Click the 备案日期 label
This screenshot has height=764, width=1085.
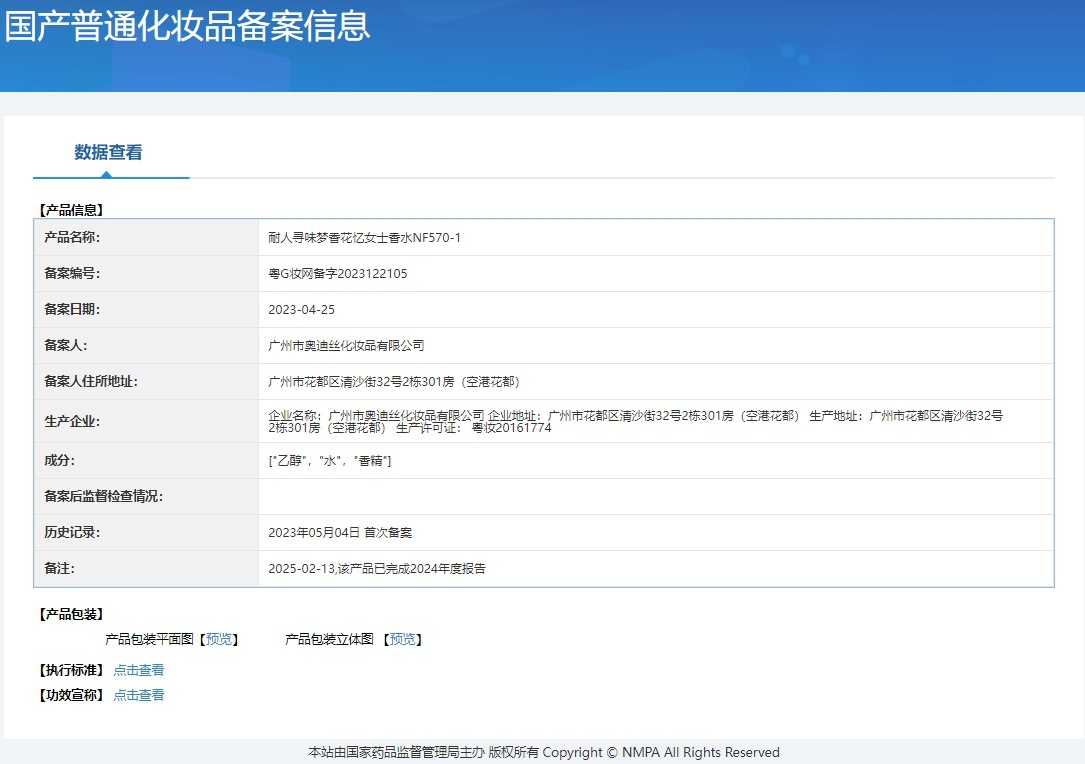pyautogui.click(x=72, y=309)
